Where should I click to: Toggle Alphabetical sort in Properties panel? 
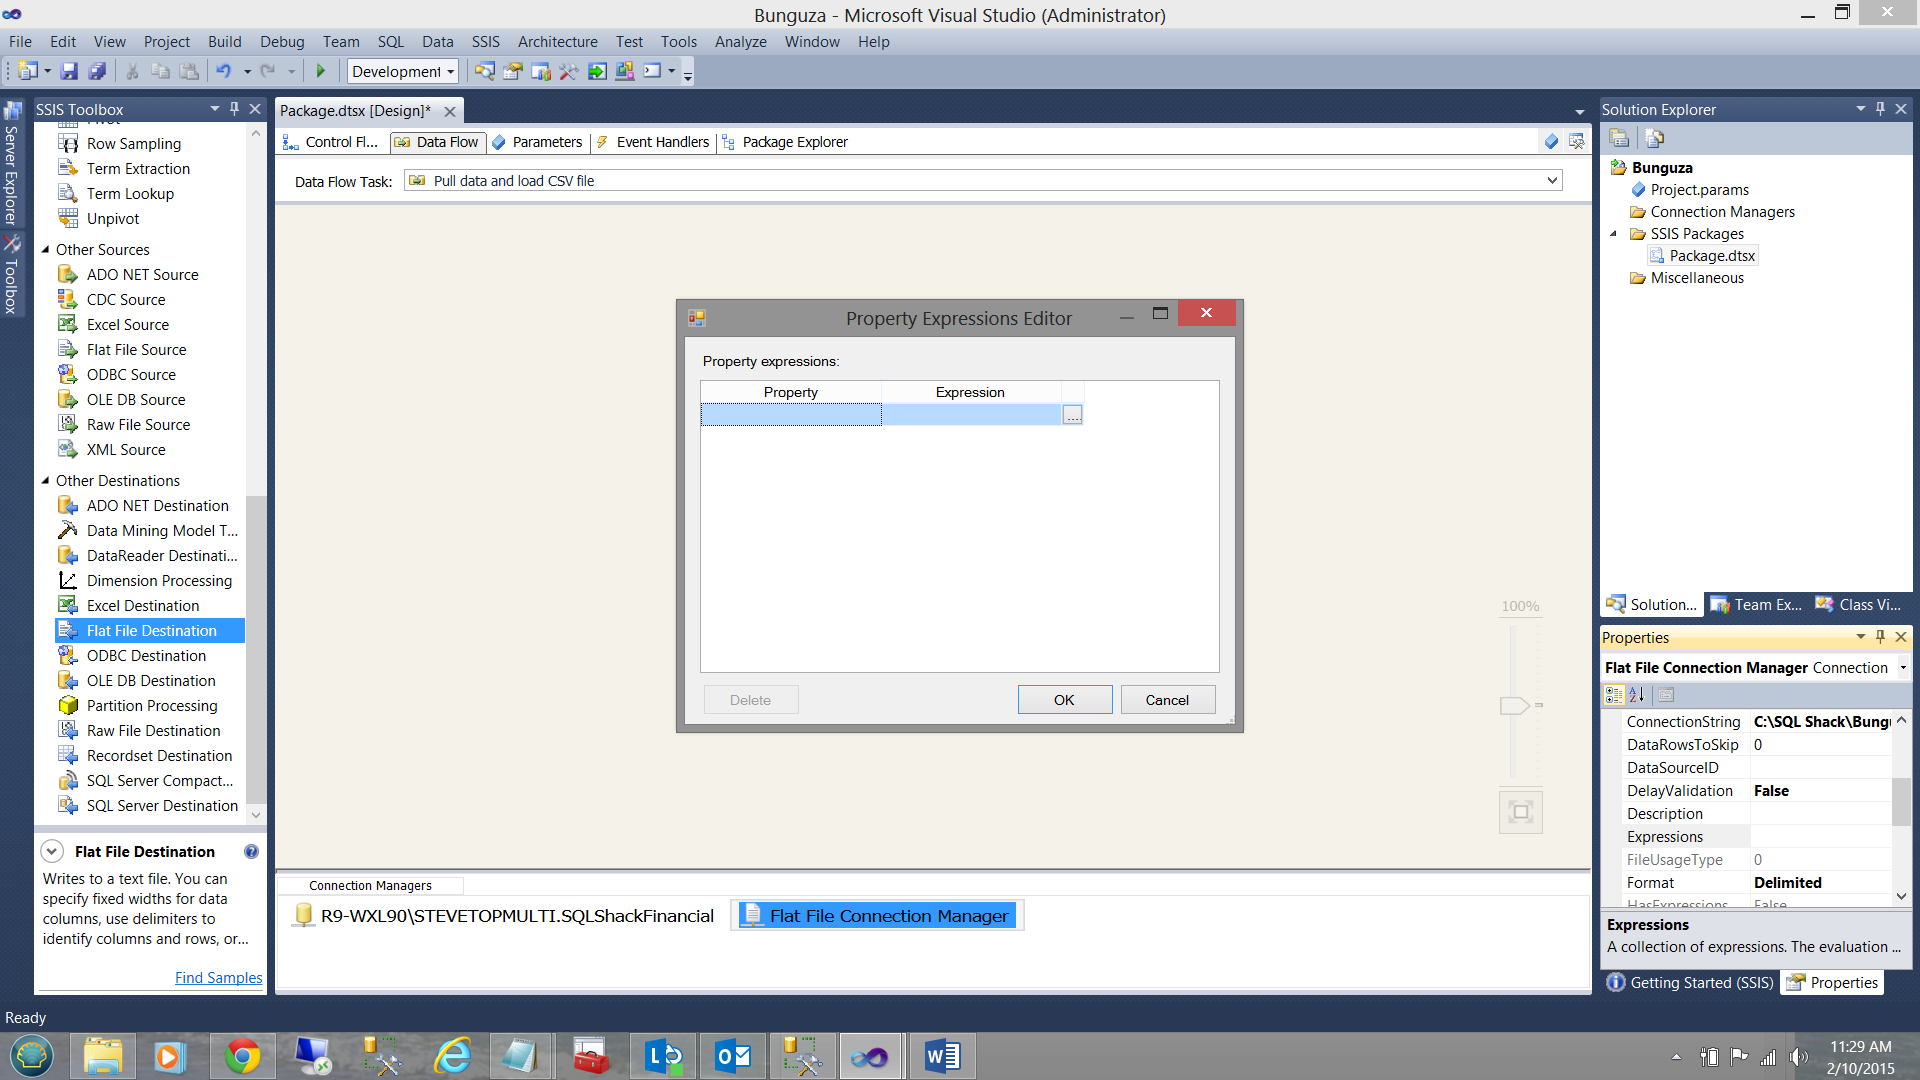point(1637,695)
